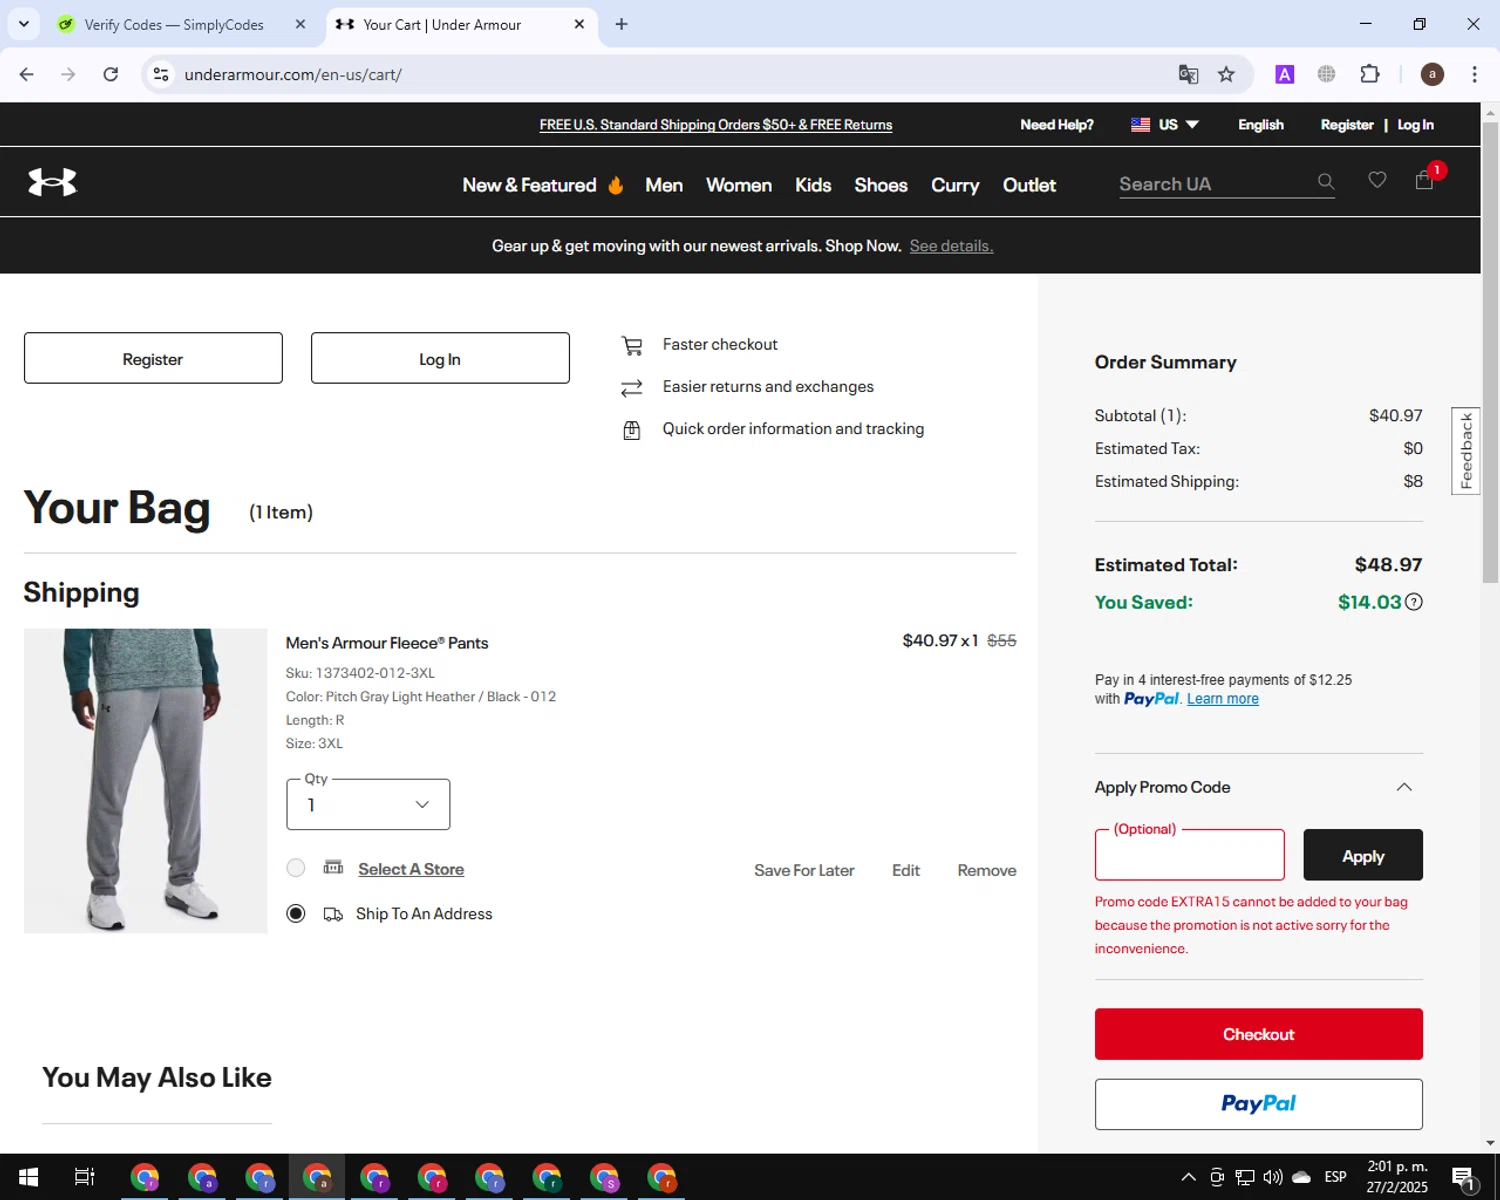Pay with the PayPal button

tap(1258, 1104)
